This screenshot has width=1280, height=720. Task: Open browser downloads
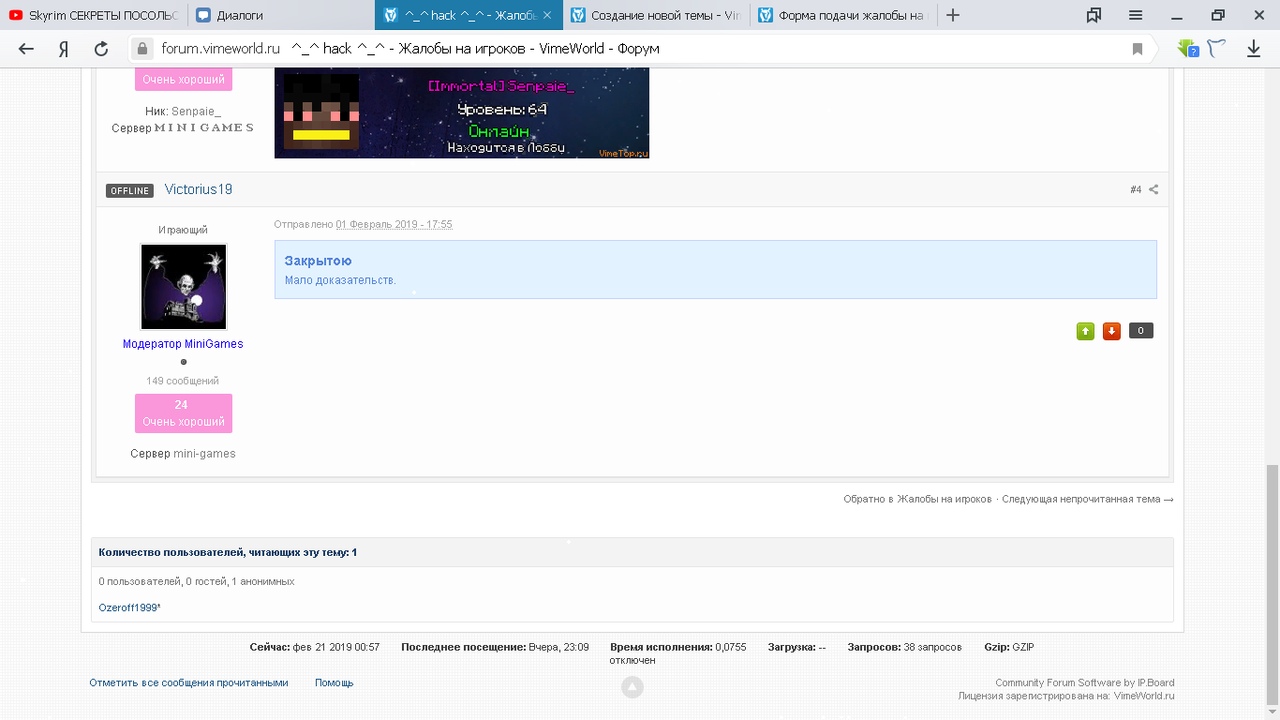coord(1253,49)
